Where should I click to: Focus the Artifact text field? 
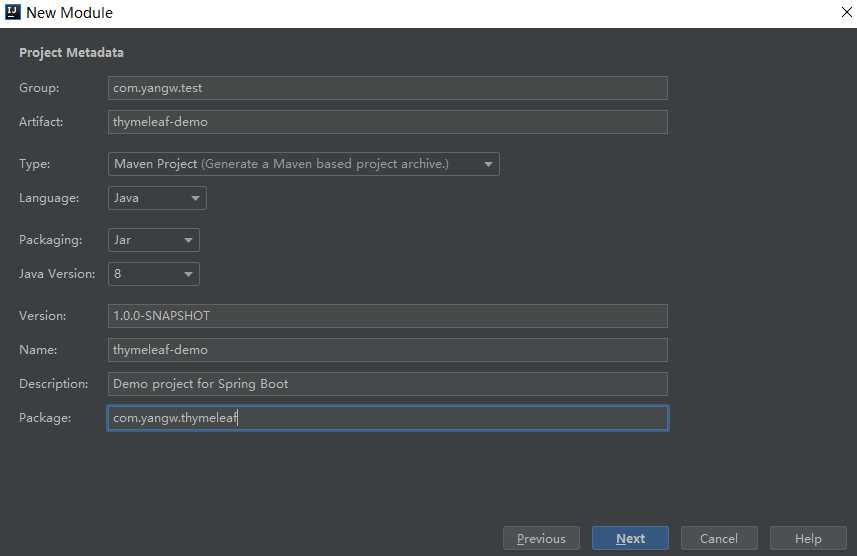(387, 122)
